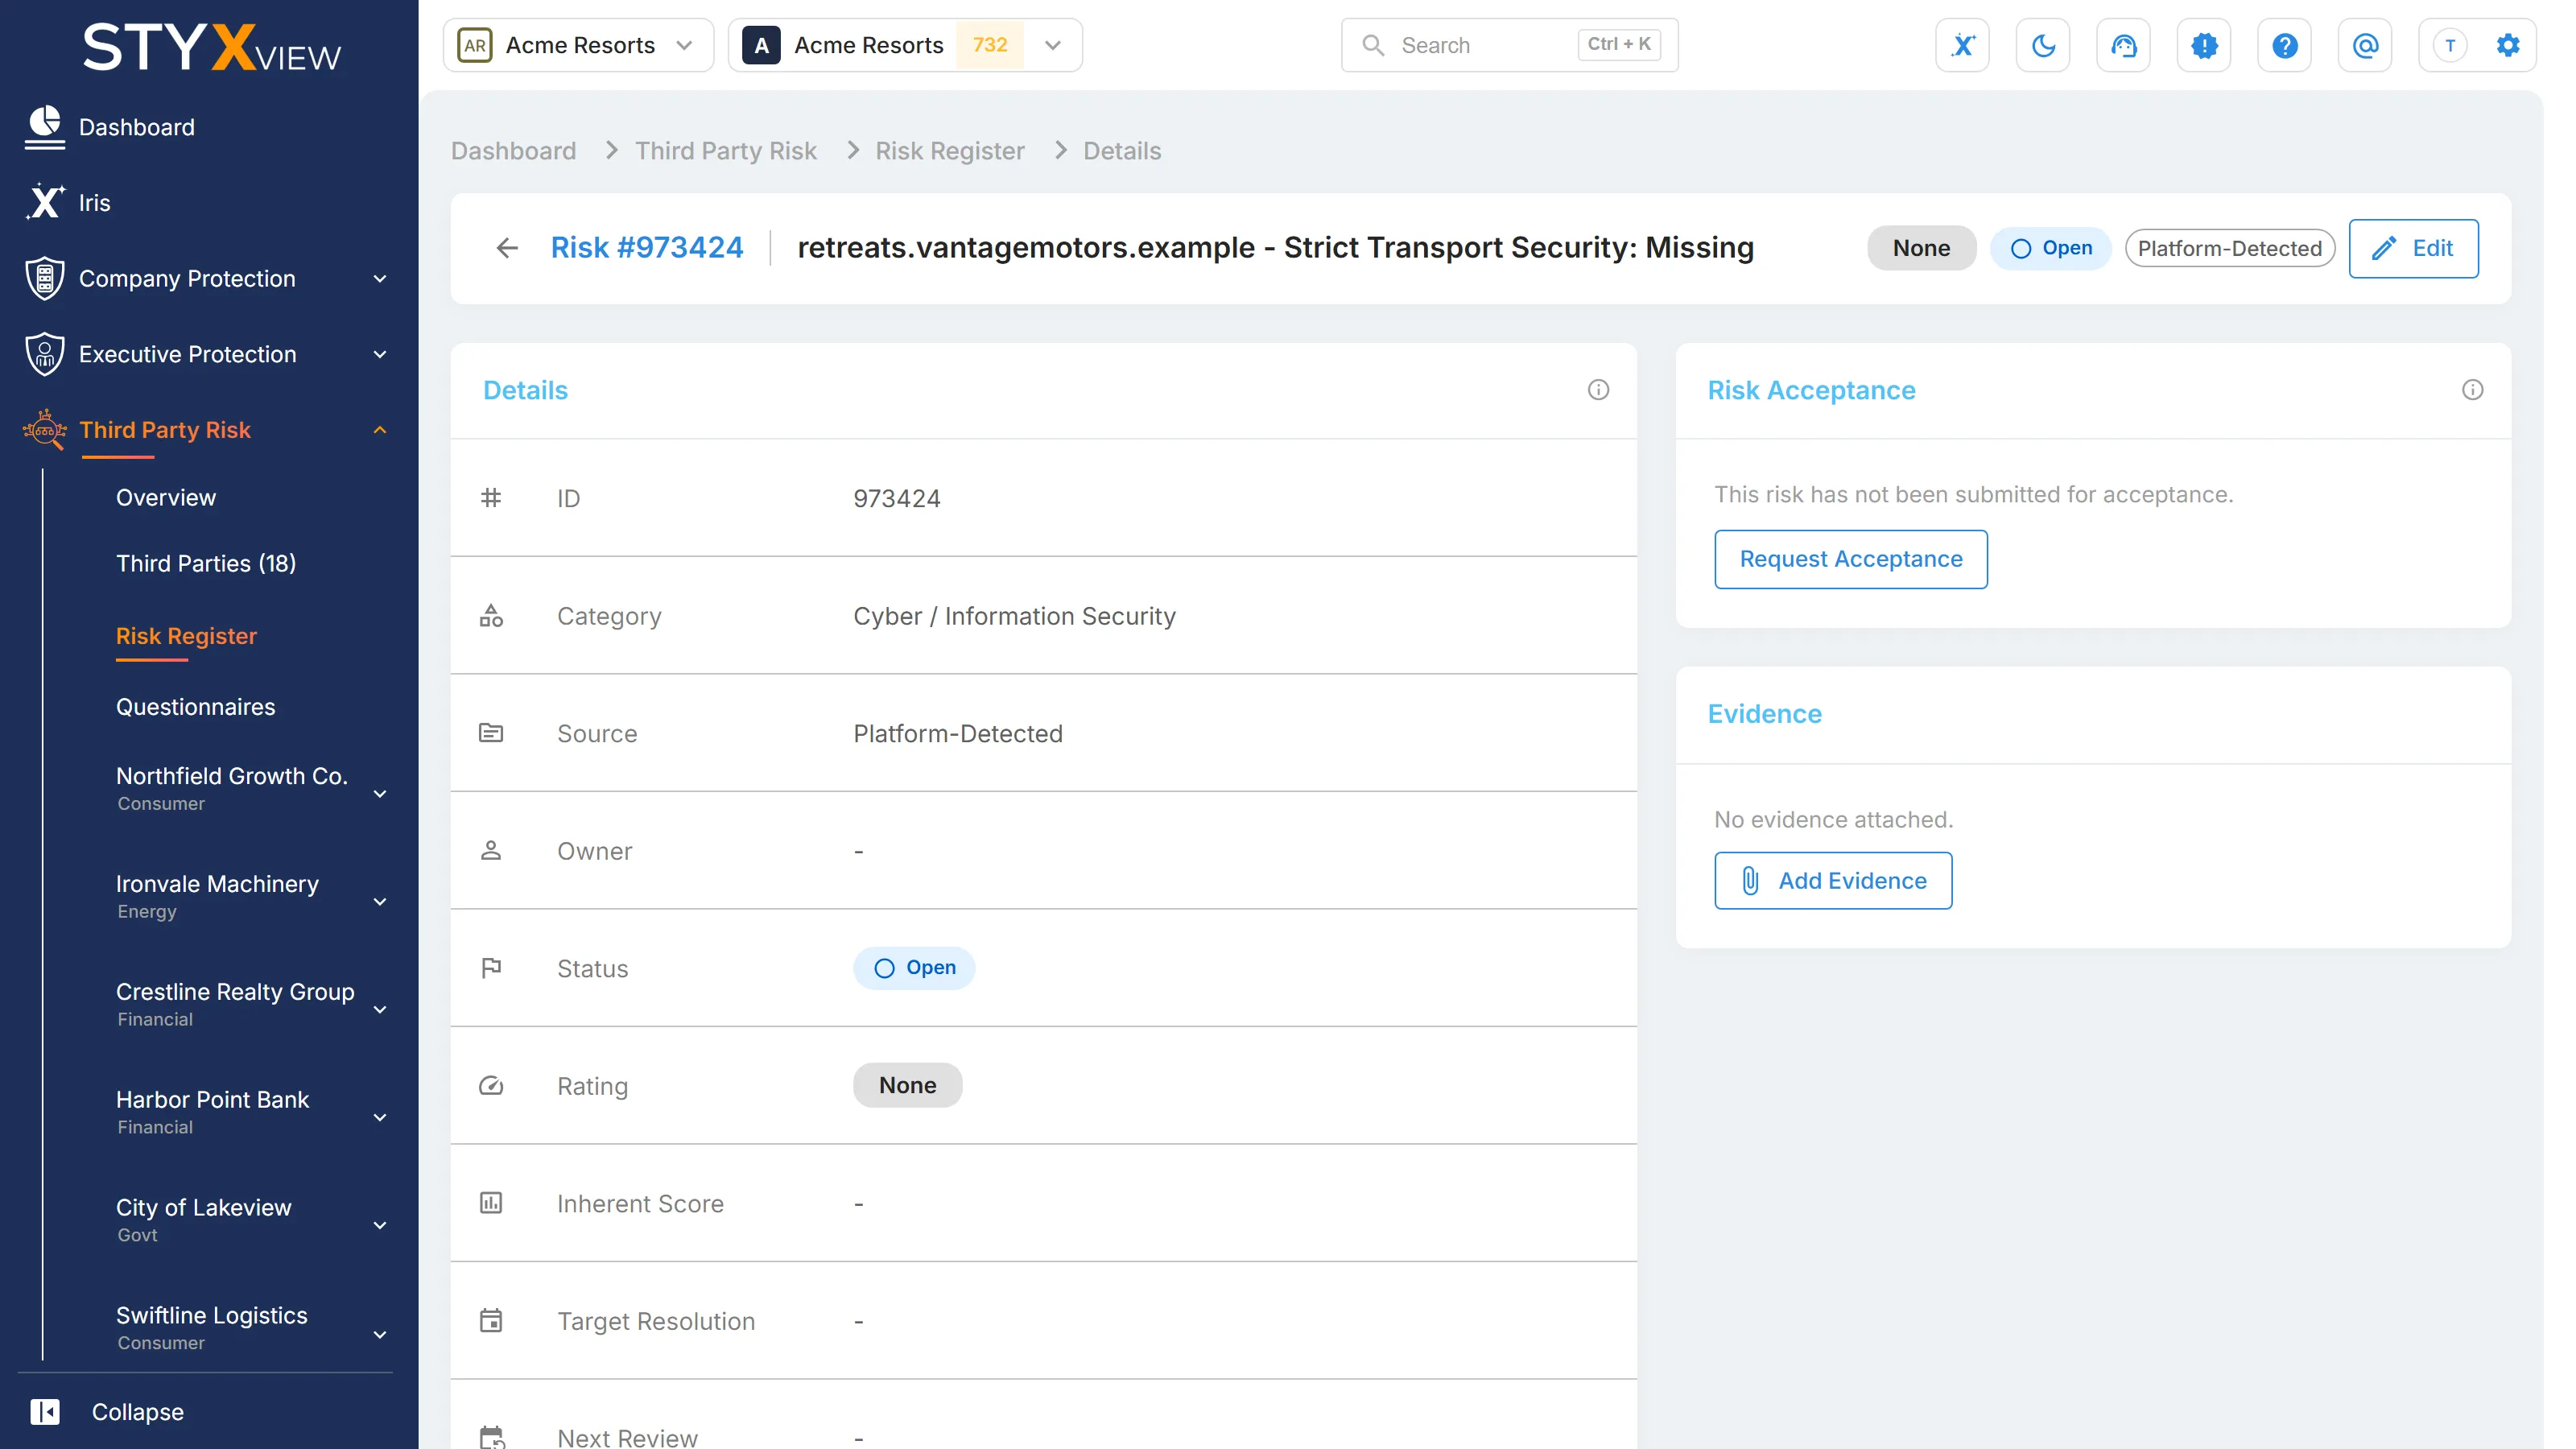Open the Iris X assistant icon in header
This screenshot has width=2576, height=1449.
point(1962,45)
